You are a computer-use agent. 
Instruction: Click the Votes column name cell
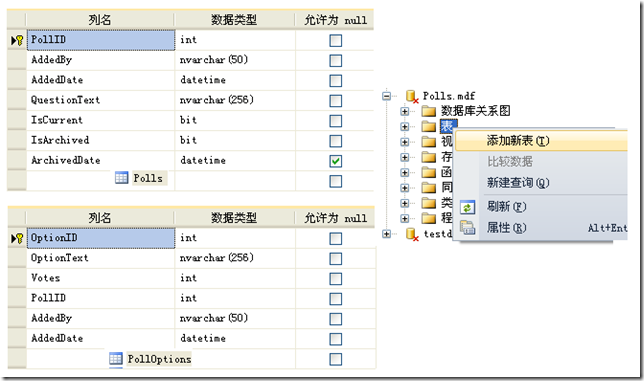(x=101, y=278)
